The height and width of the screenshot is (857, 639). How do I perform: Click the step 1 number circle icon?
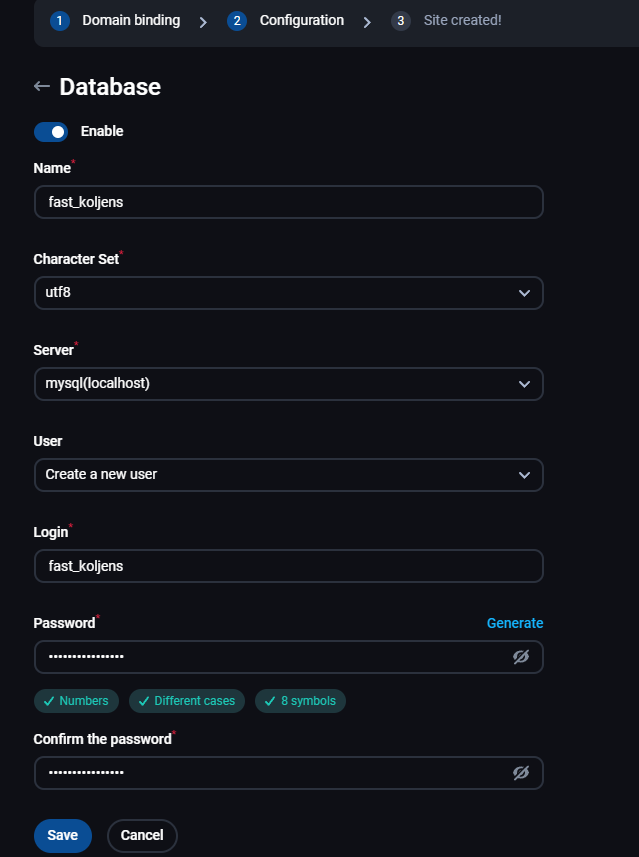click(x=60, y=21)
